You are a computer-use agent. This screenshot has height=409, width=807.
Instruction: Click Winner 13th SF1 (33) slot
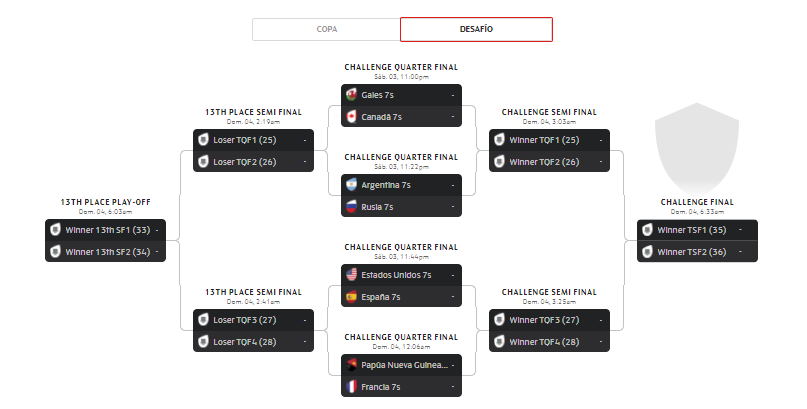pyautogui.click(x=105, y=230)
